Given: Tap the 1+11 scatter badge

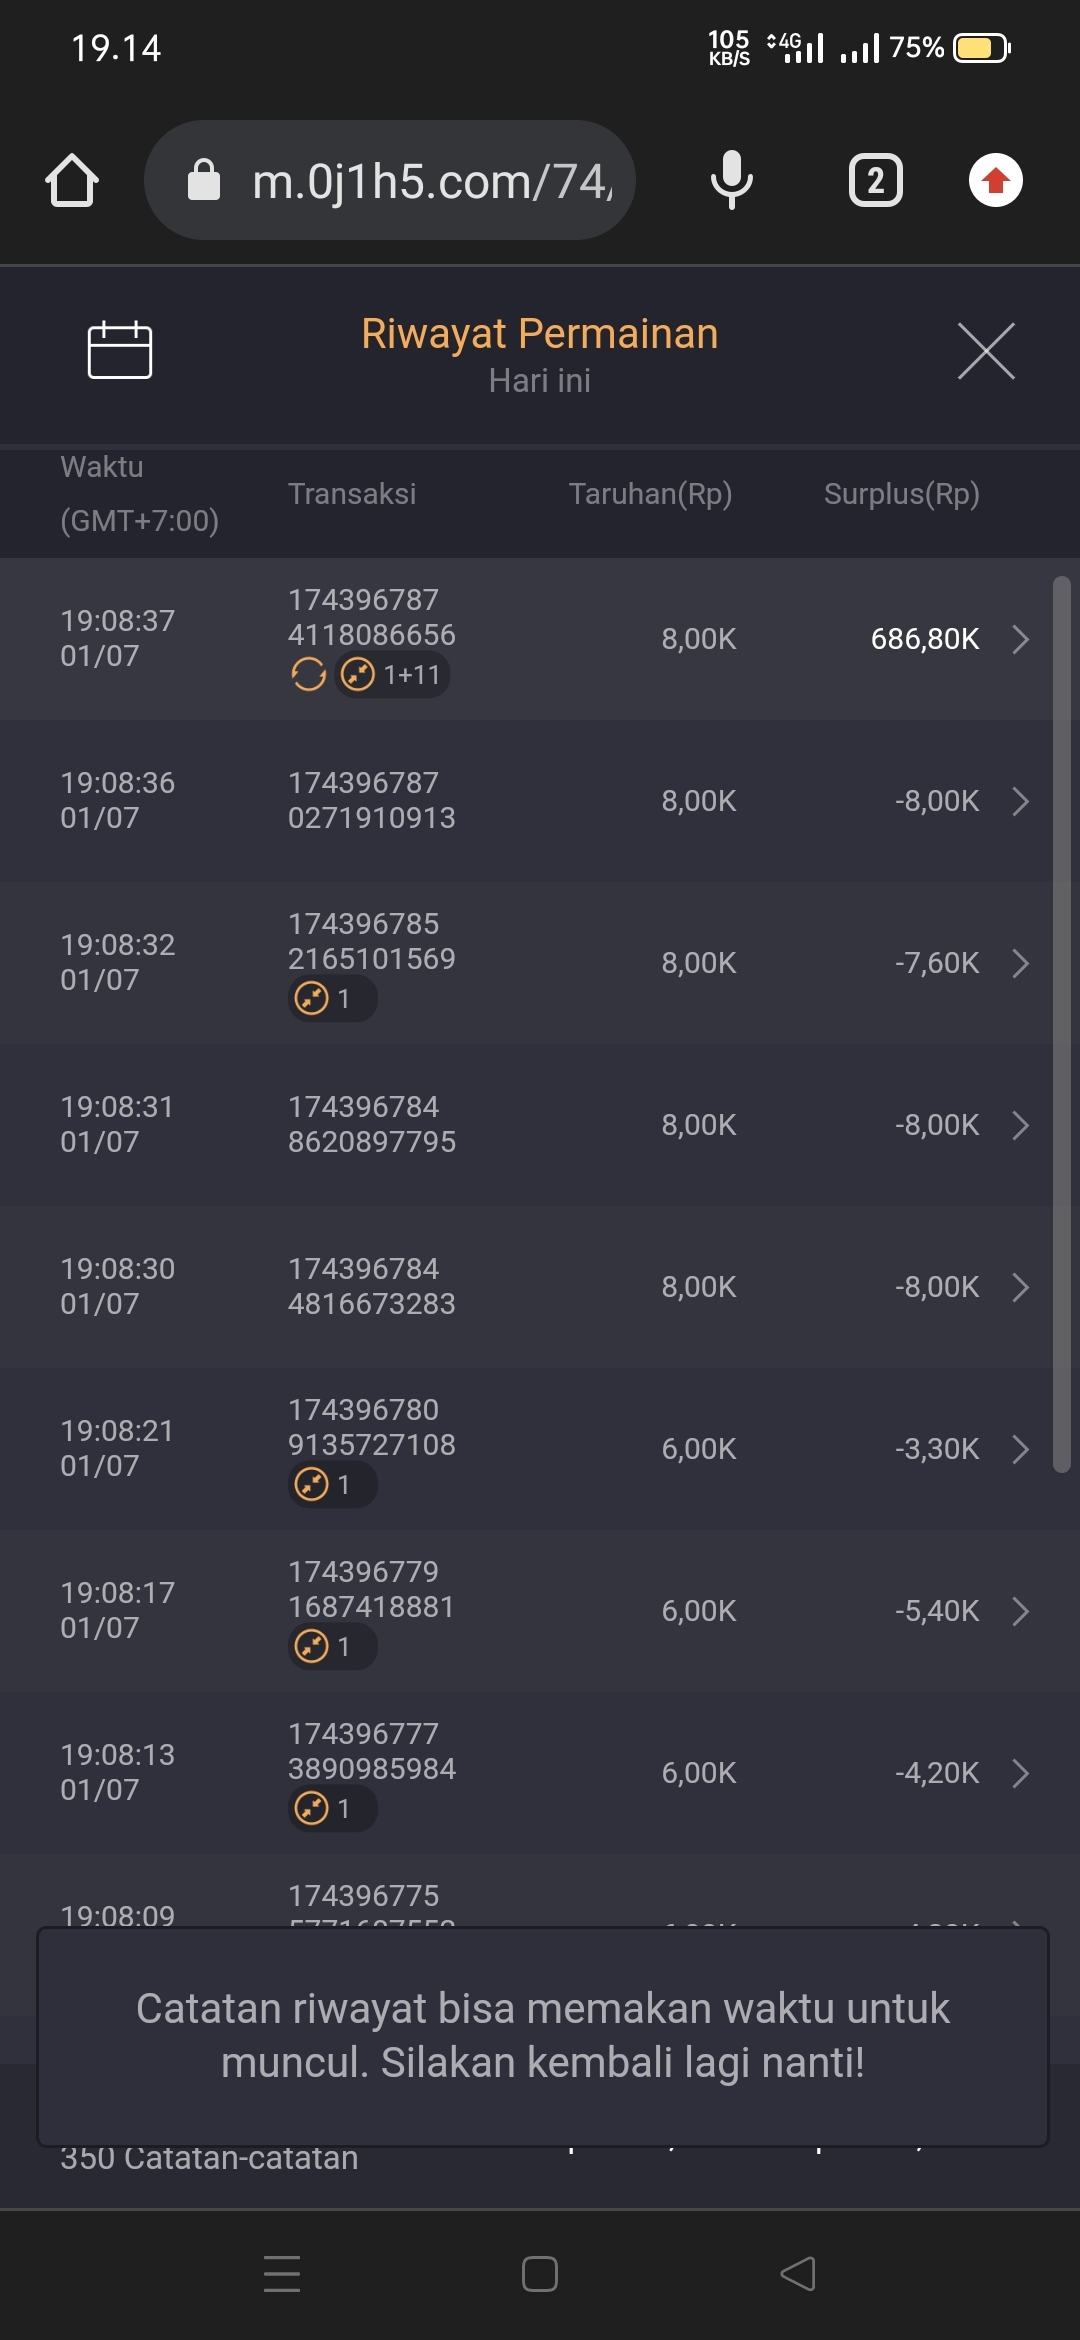Looking at the screenshot, I should [392, 675].
